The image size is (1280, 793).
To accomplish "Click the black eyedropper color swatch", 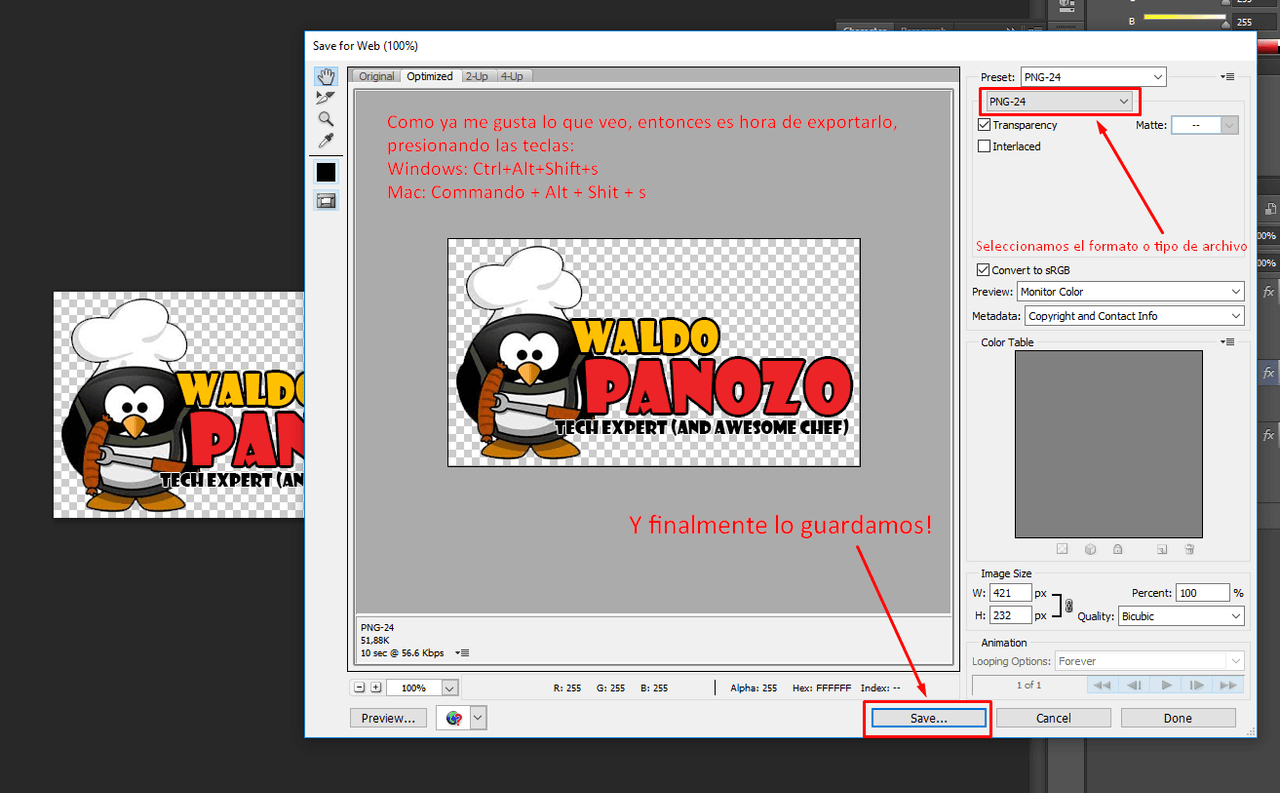I will (326, 172).
